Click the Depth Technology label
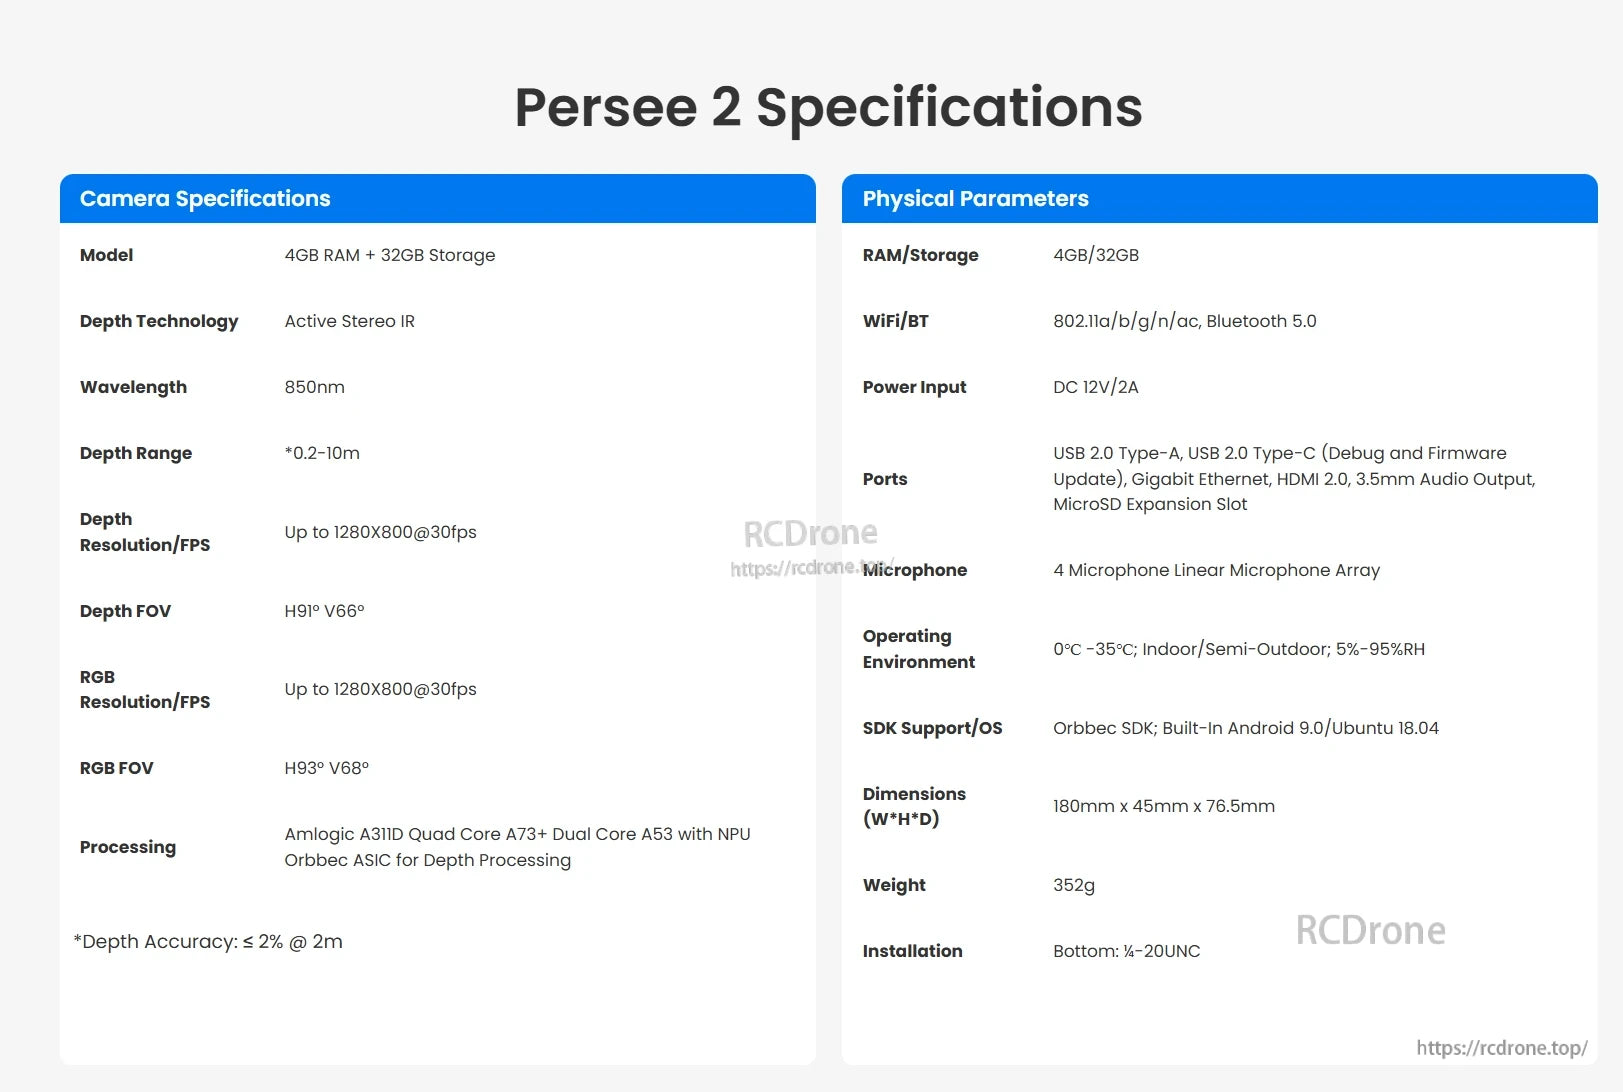1623x1092 pixels. (x=159, y=321)
